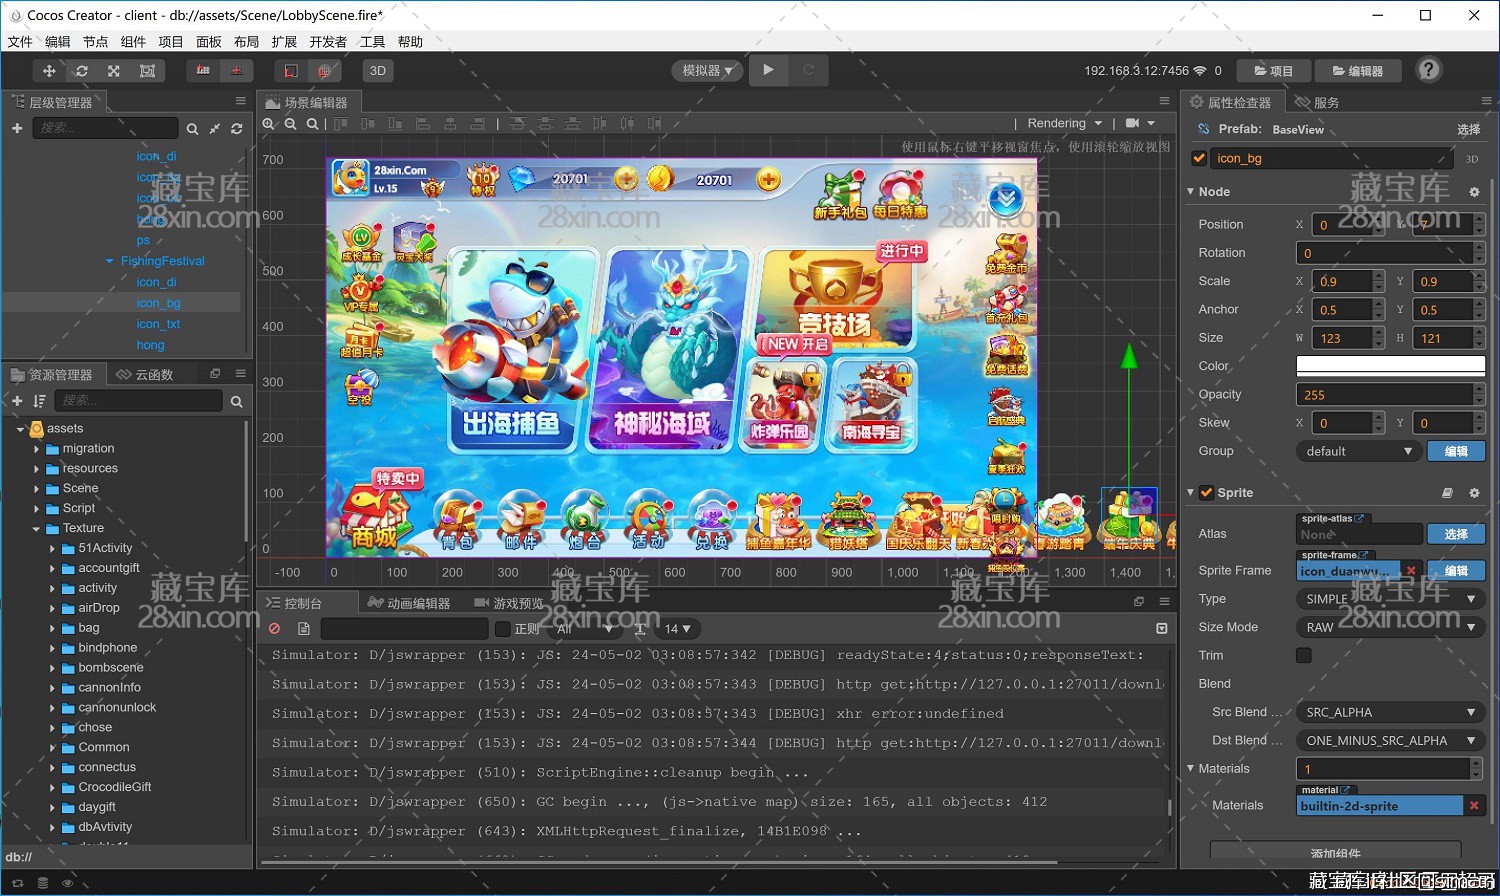Open the Group default dropdown
The image size is (1500, 896).
[1358, 451]
